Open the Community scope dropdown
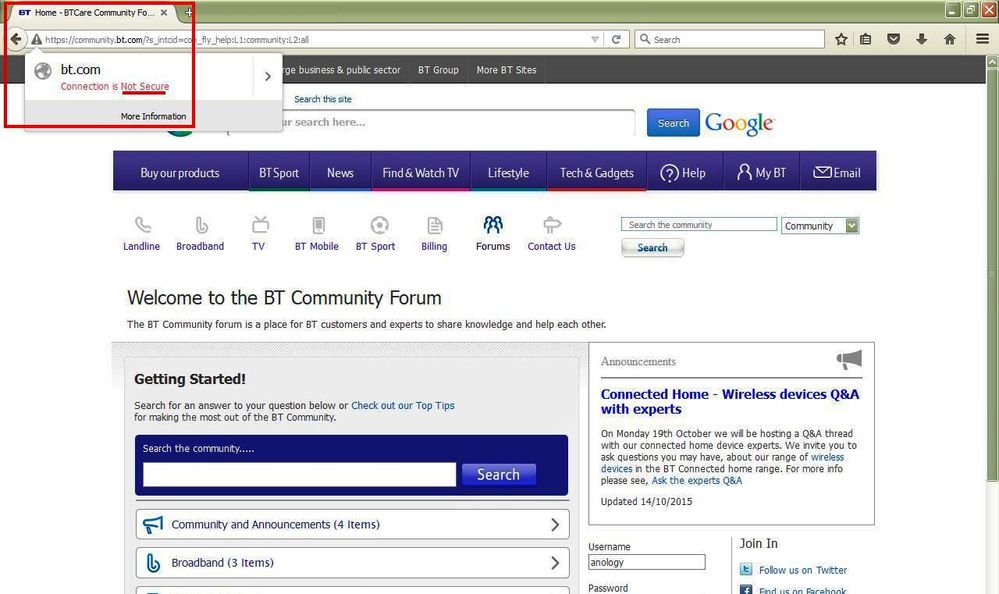The width and height of the screenshot is (999, 594). click(x=820, y=226)
